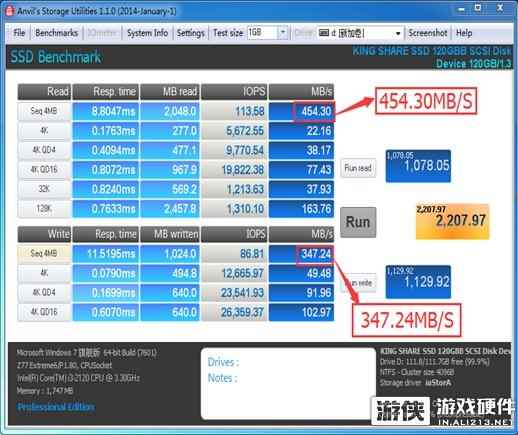Image resolution: width=518 pixels, height=435 pixels.
Task: Click the Run read button
Action: point(358,168)
